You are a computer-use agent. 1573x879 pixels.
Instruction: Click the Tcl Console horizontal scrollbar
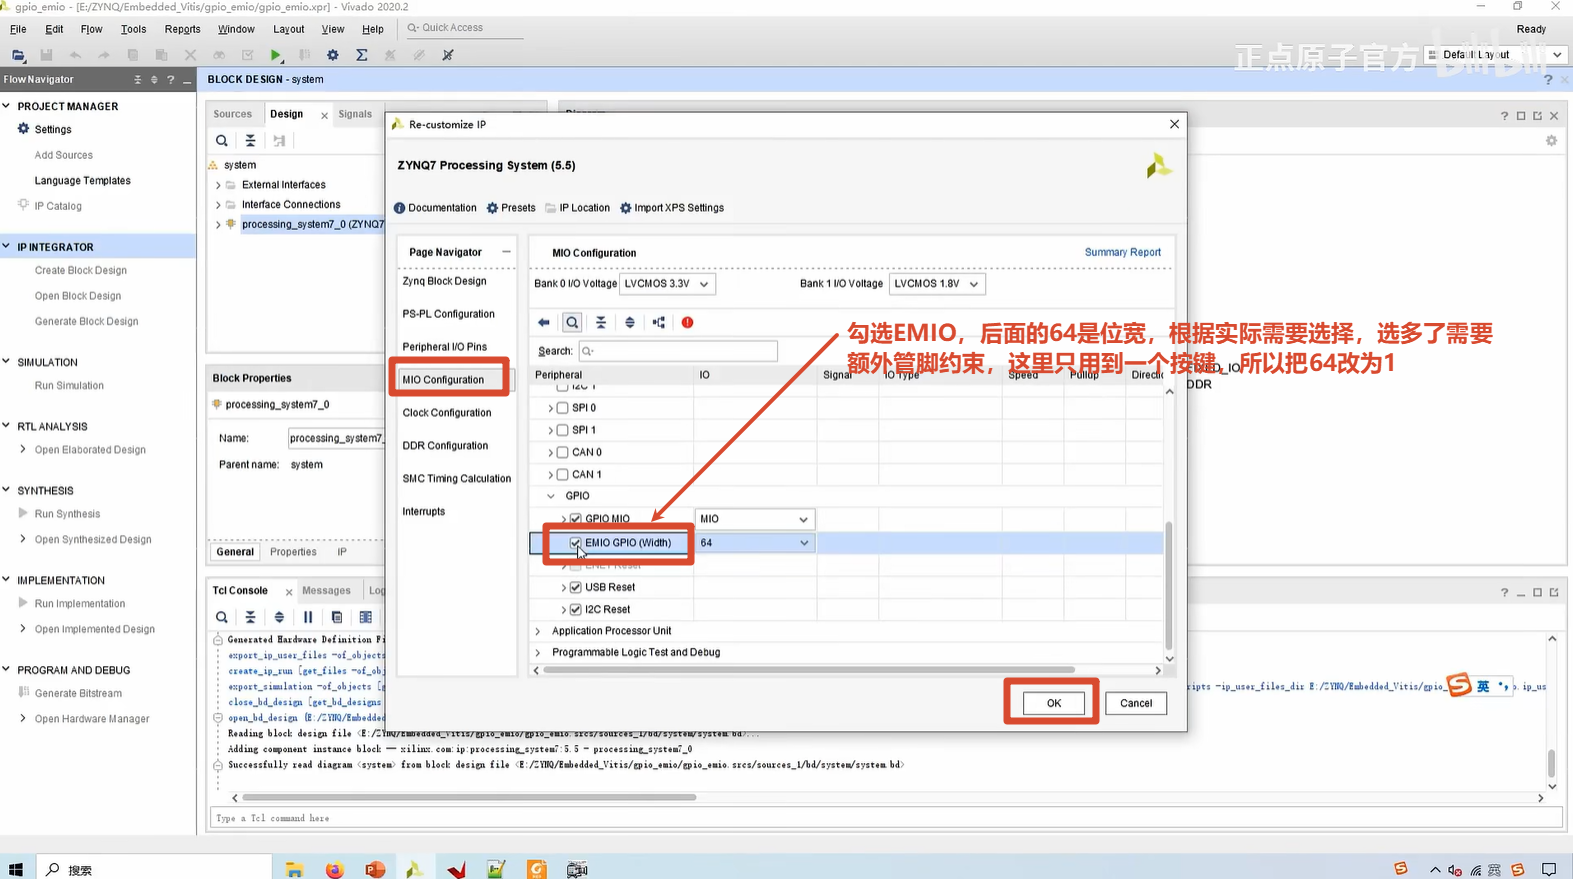(x=469, y=798)
